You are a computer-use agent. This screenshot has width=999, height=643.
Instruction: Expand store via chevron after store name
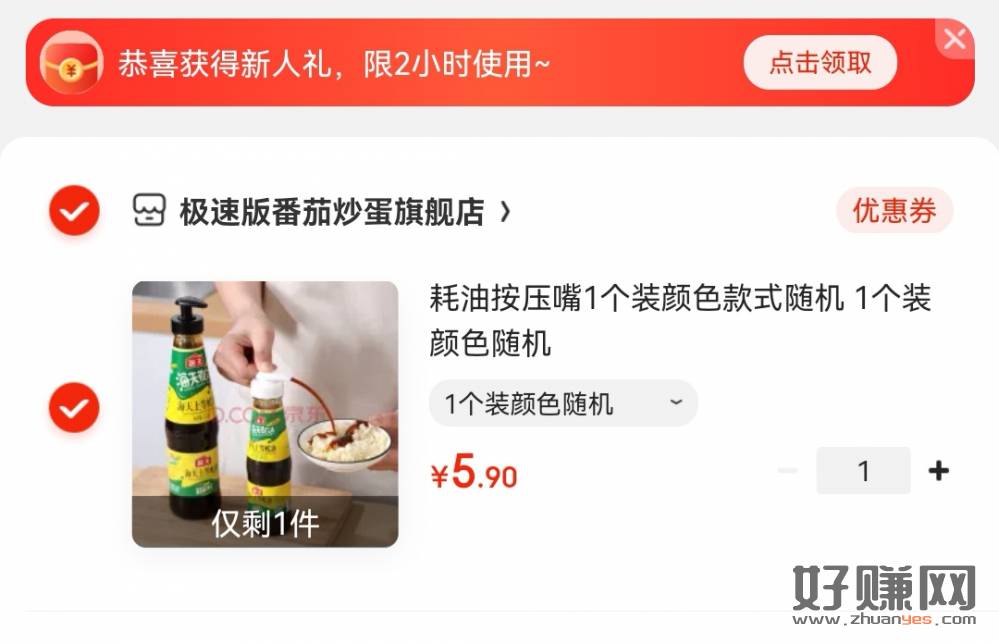coord(505,212)
